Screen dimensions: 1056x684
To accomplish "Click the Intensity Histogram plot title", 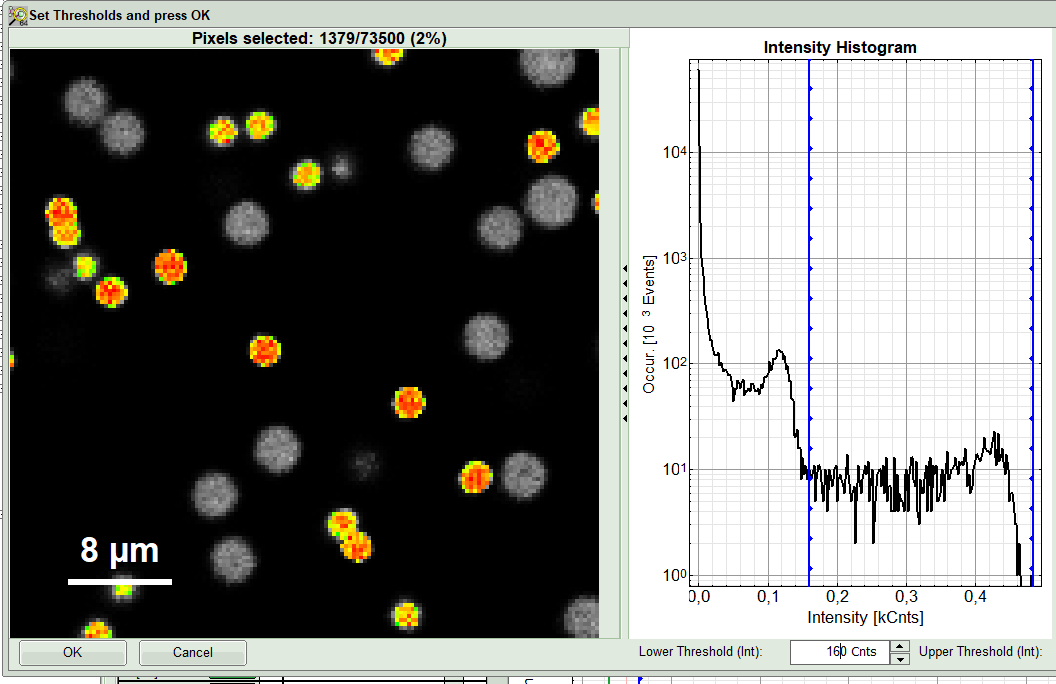I will (x=840, y=47).
